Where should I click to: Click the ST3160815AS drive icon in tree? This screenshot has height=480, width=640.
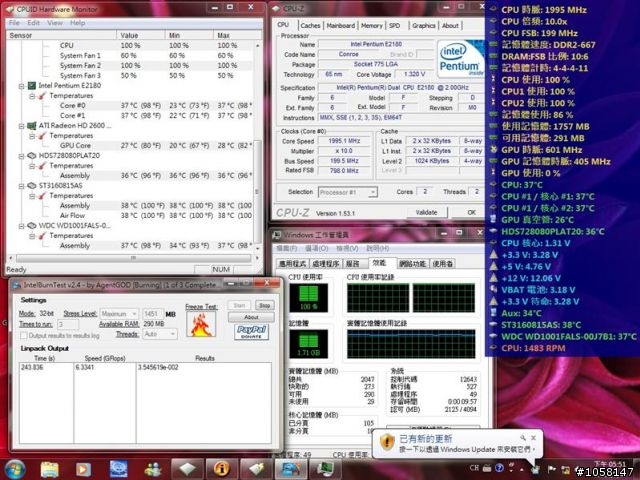click(x=32, y=186)
